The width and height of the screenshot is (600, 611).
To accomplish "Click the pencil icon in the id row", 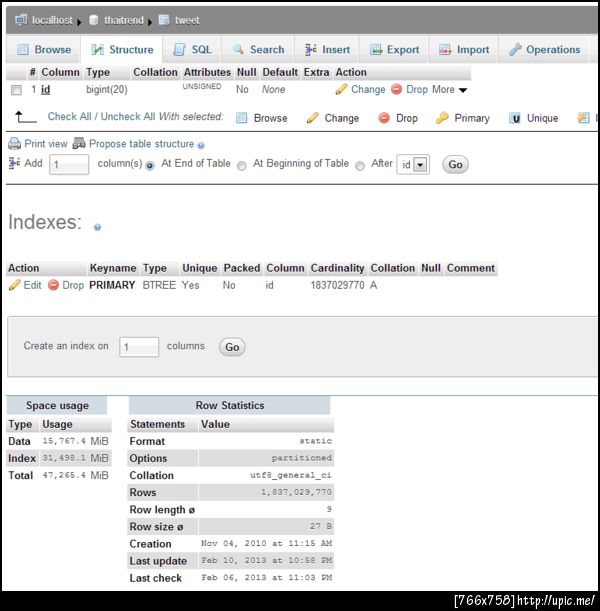I will tap(341, 90).
